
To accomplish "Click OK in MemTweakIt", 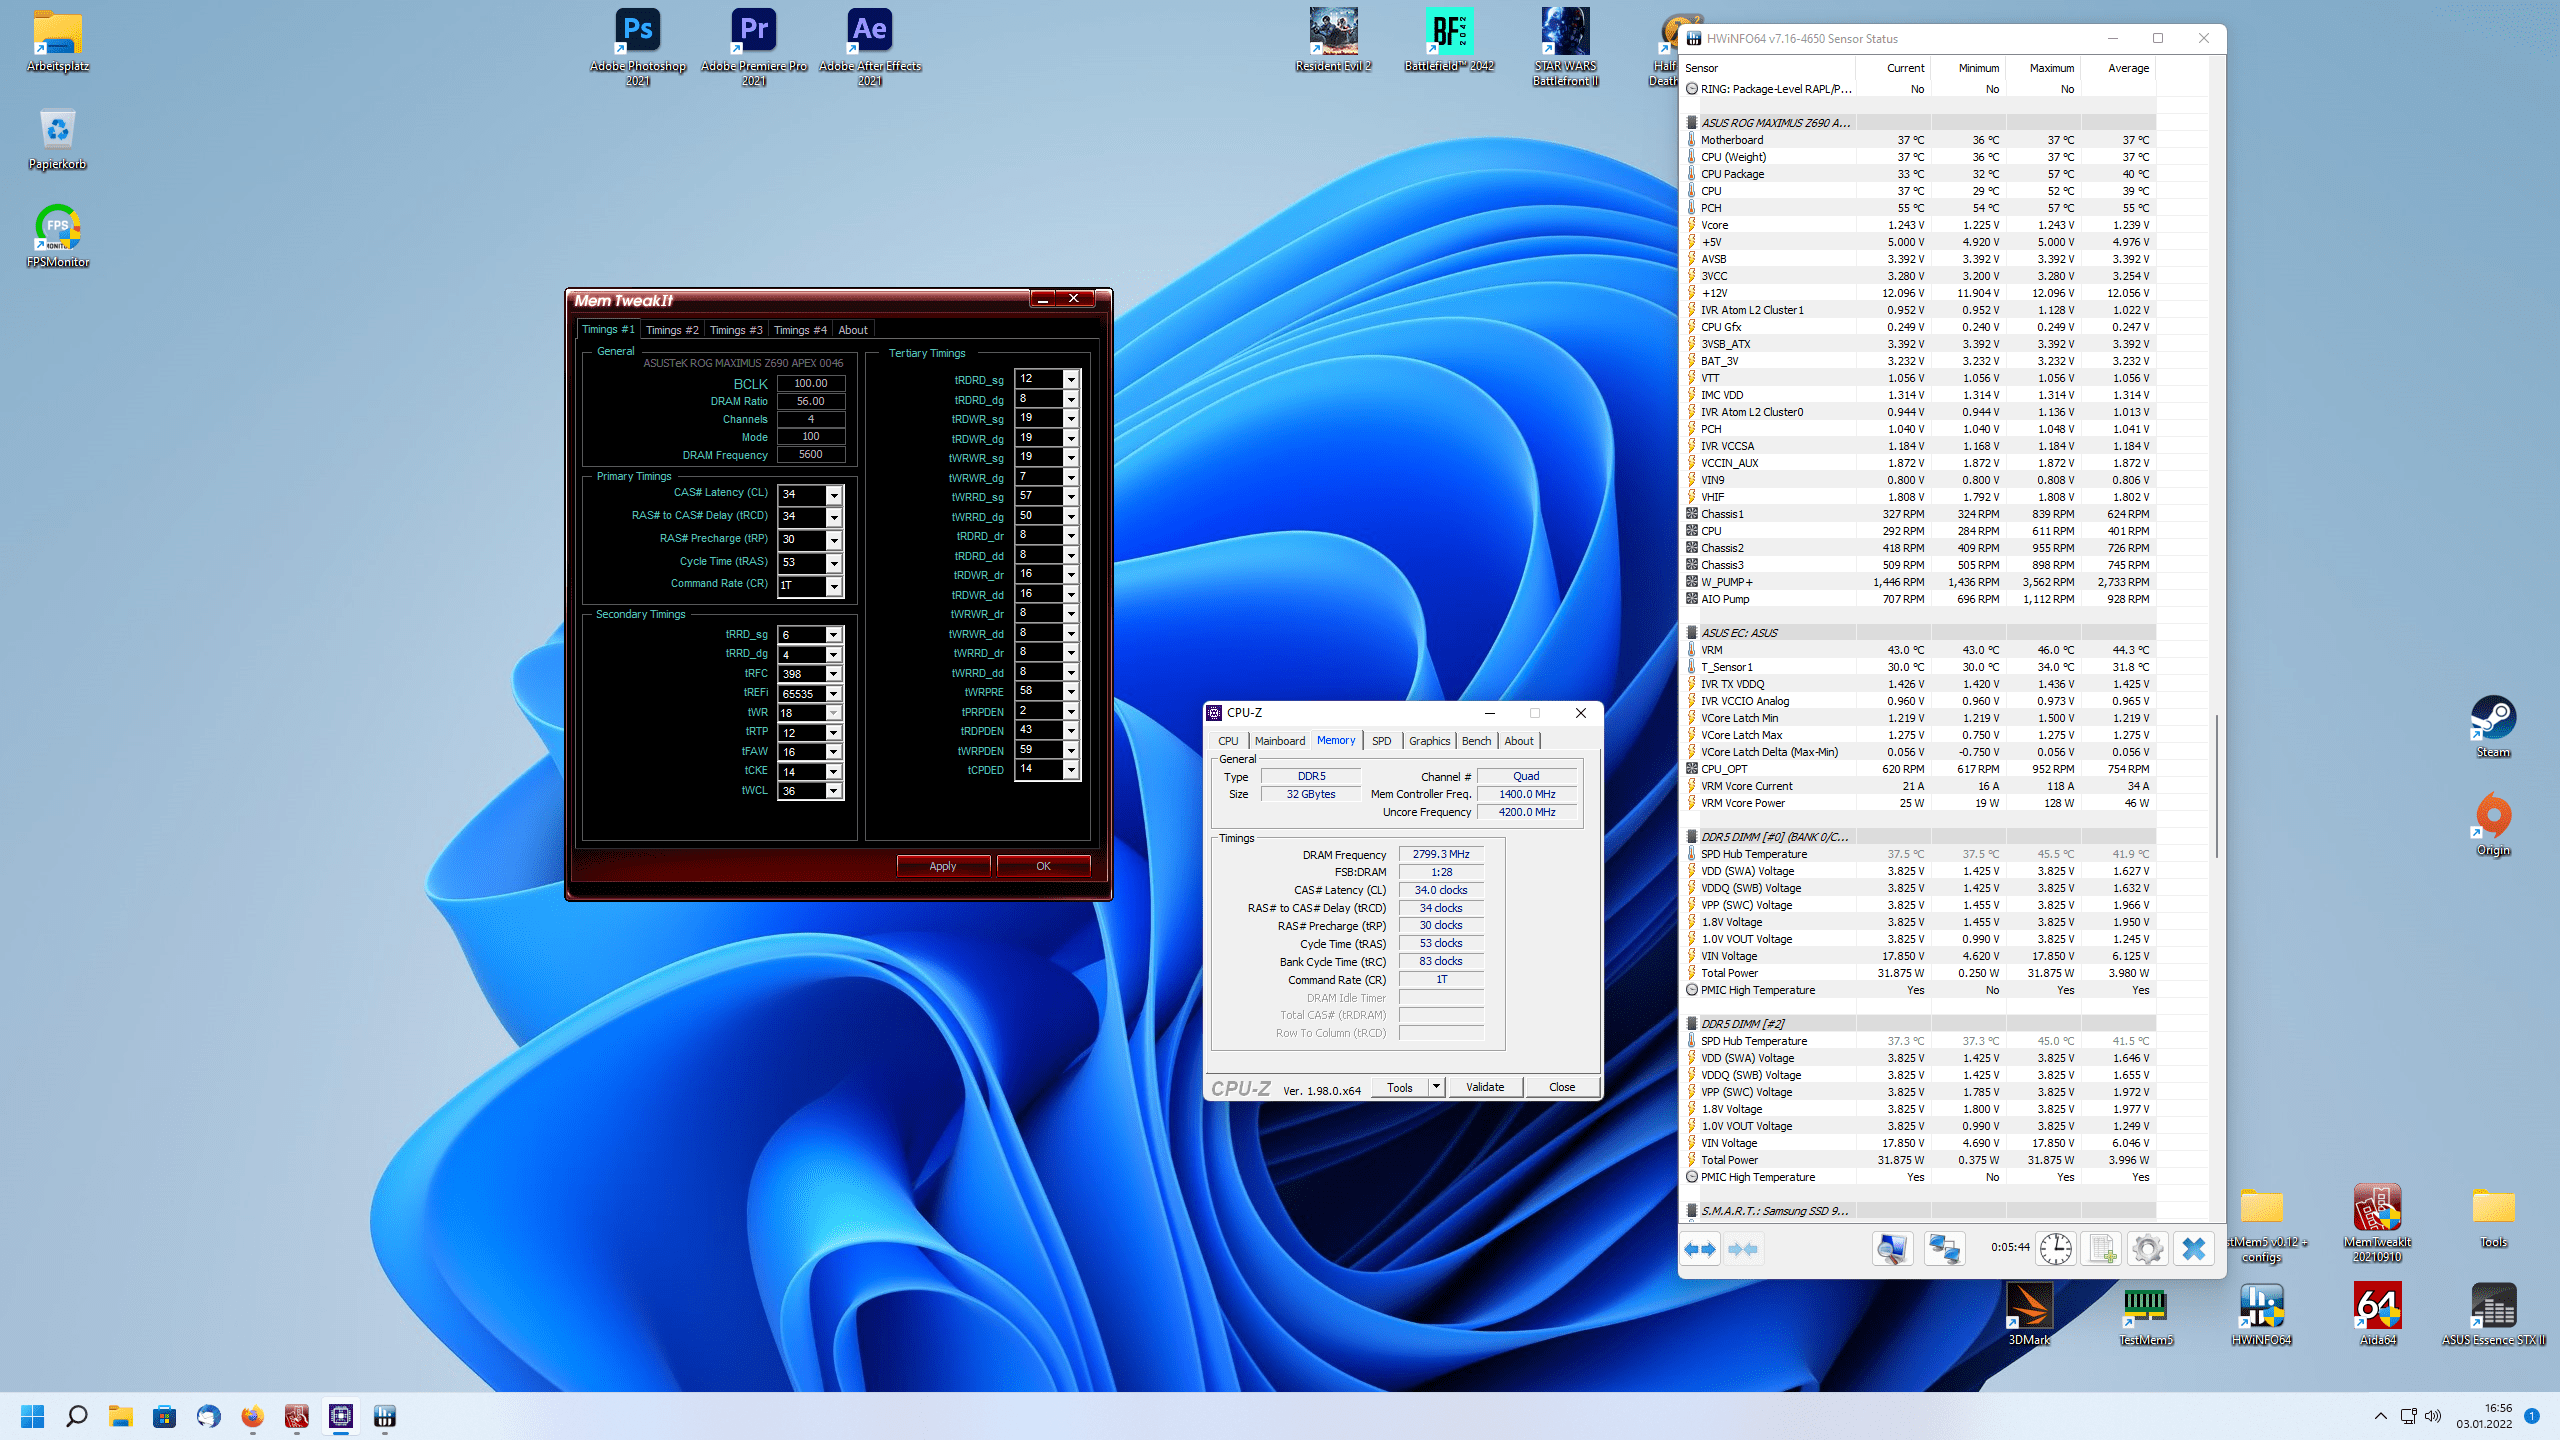I will [1043, 866].
